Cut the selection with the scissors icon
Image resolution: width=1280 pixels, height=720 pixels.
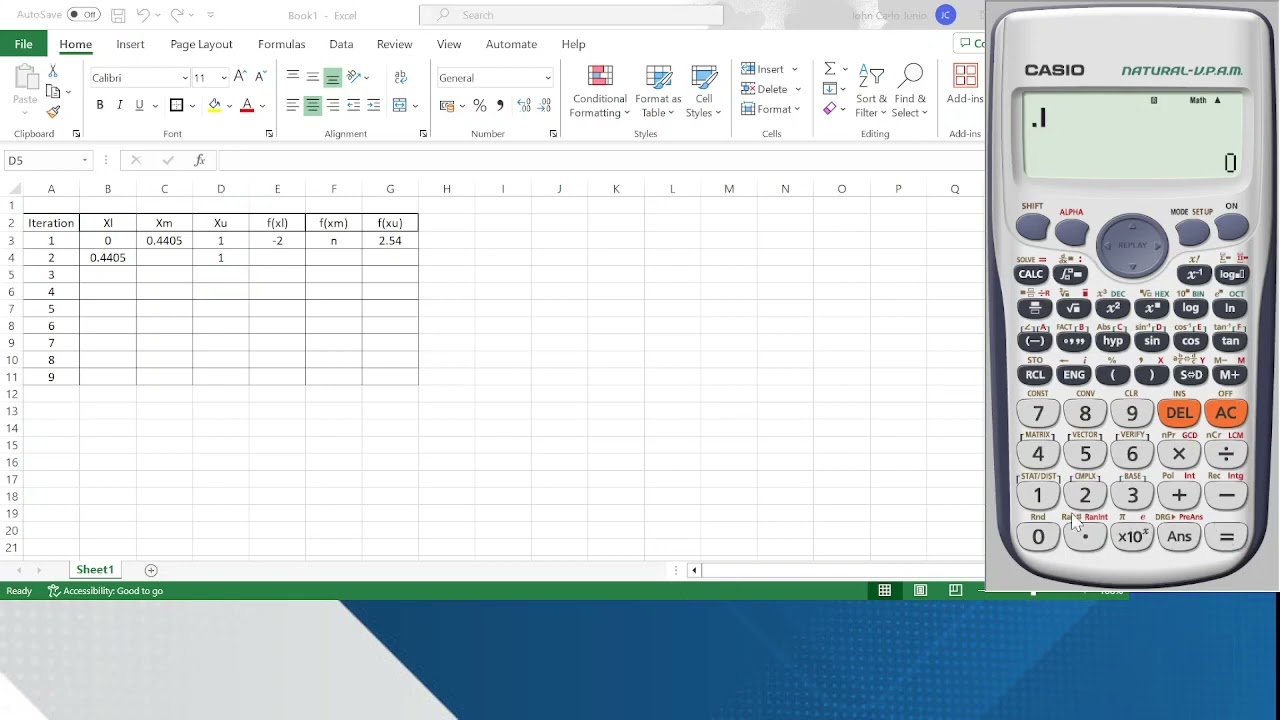pyautogui.click(x=53, y=72)
